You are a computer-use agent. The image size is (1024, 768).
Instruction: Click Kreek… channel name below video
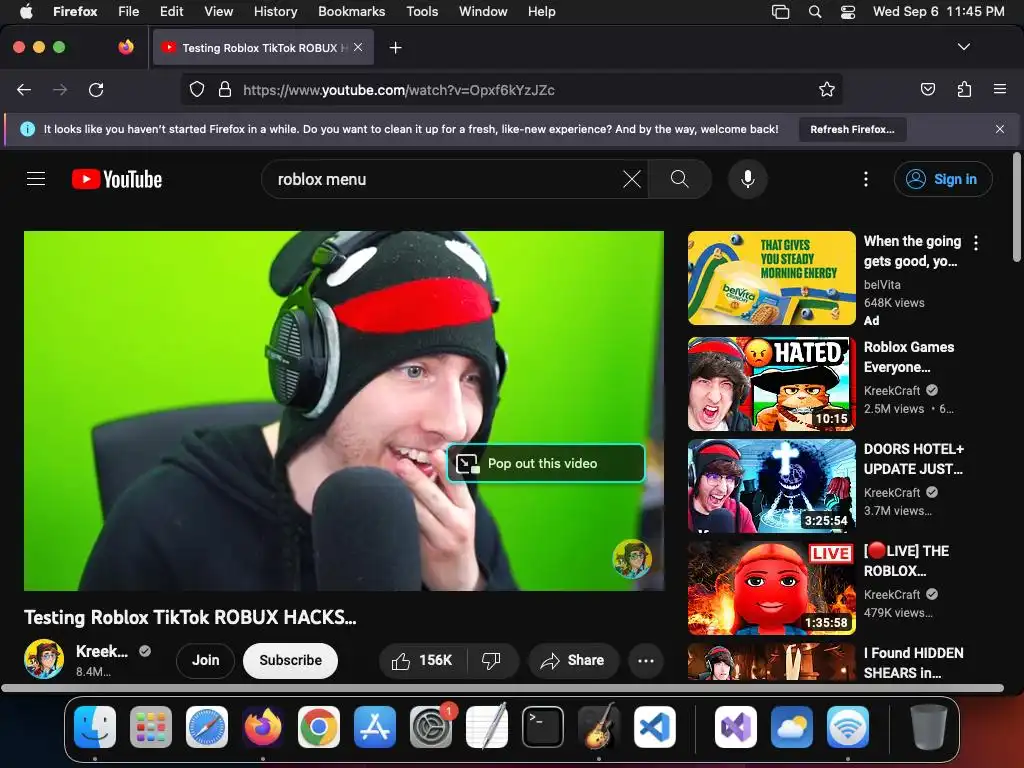pos(102,651)
